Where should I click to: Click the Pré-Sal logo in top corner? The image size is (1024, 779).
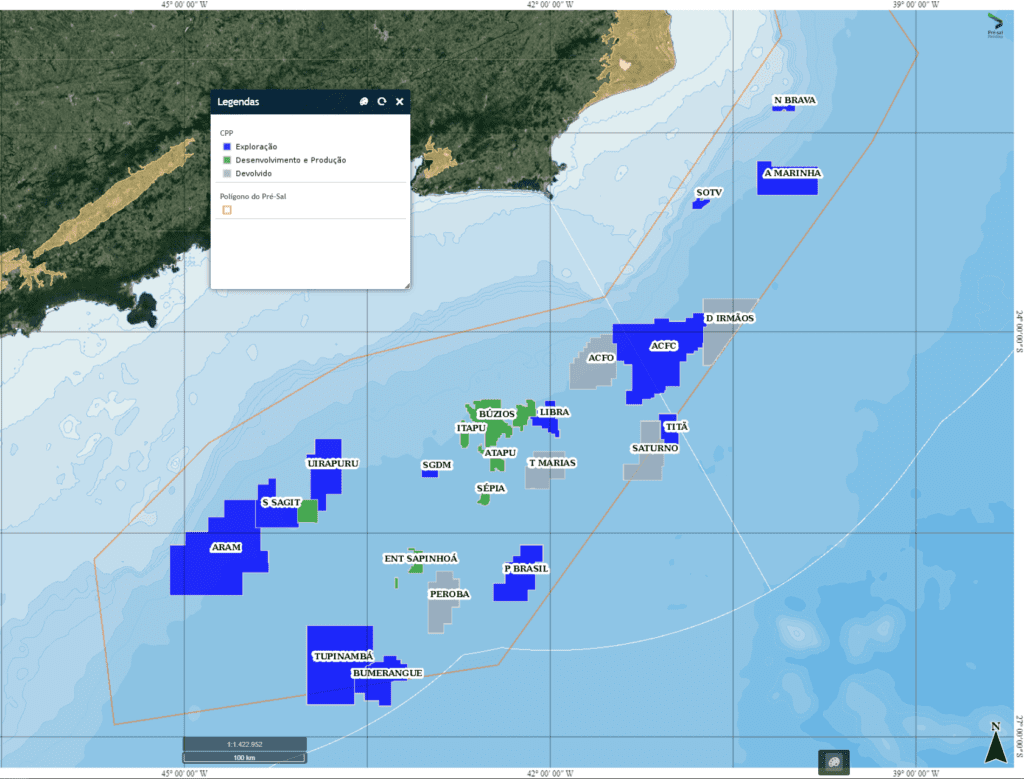point(996,24)
